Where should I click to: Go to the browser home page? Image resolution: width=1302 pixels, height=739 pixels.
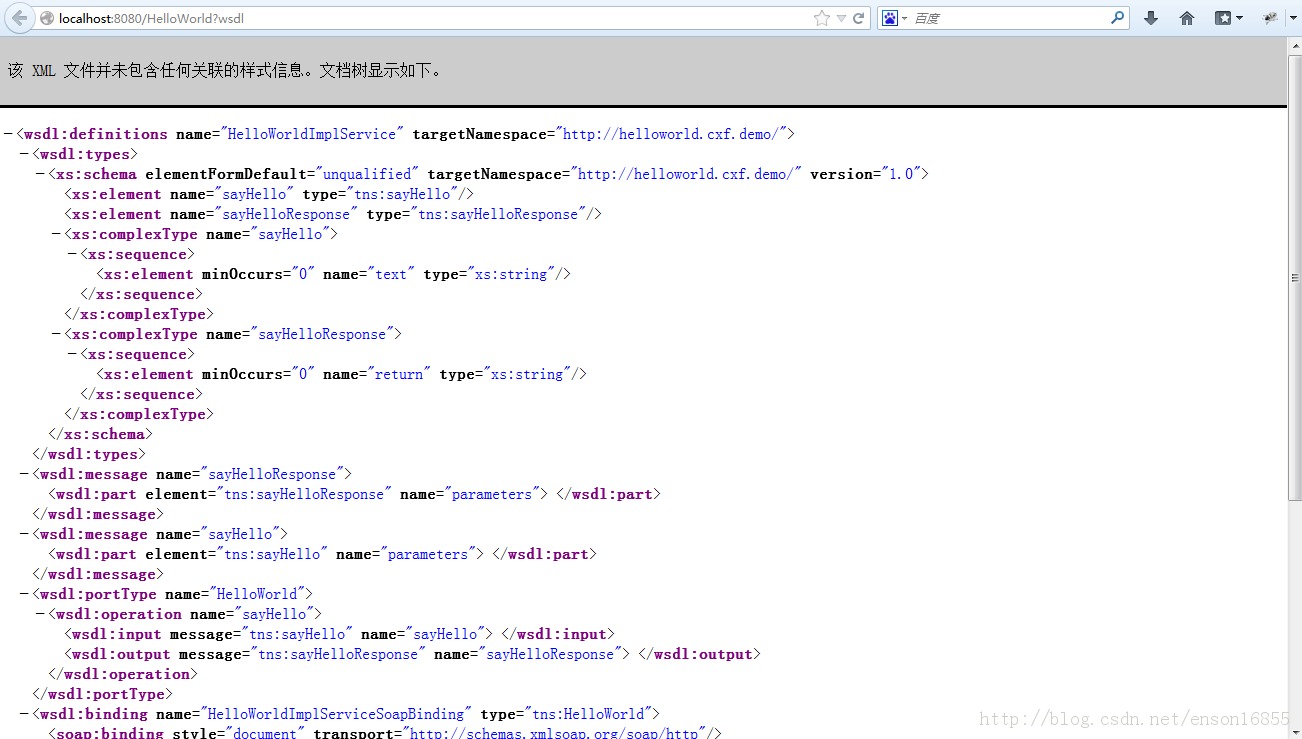point(1187,18)
